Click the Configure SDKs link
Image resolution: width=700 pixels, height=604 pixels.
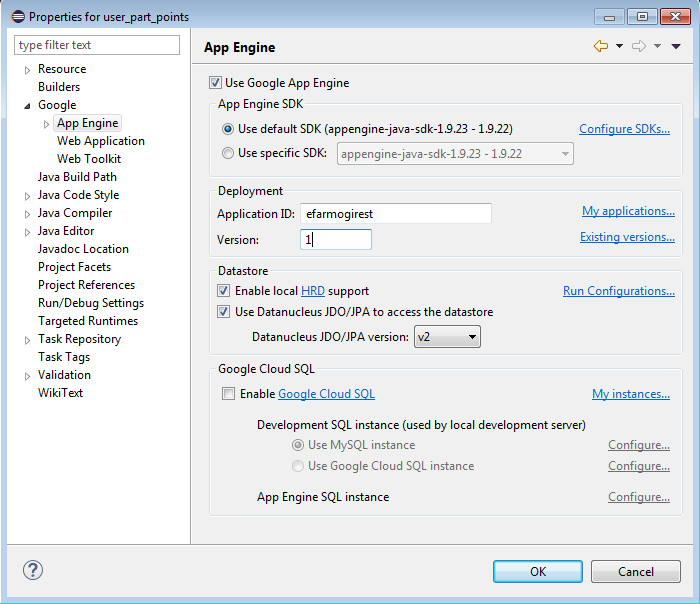tap(626, 129)
